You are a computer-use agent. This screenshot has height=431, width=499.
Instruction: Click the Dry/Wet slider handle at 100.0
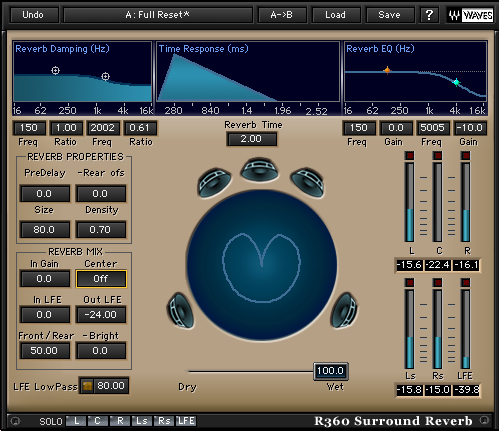click(331, 371)
